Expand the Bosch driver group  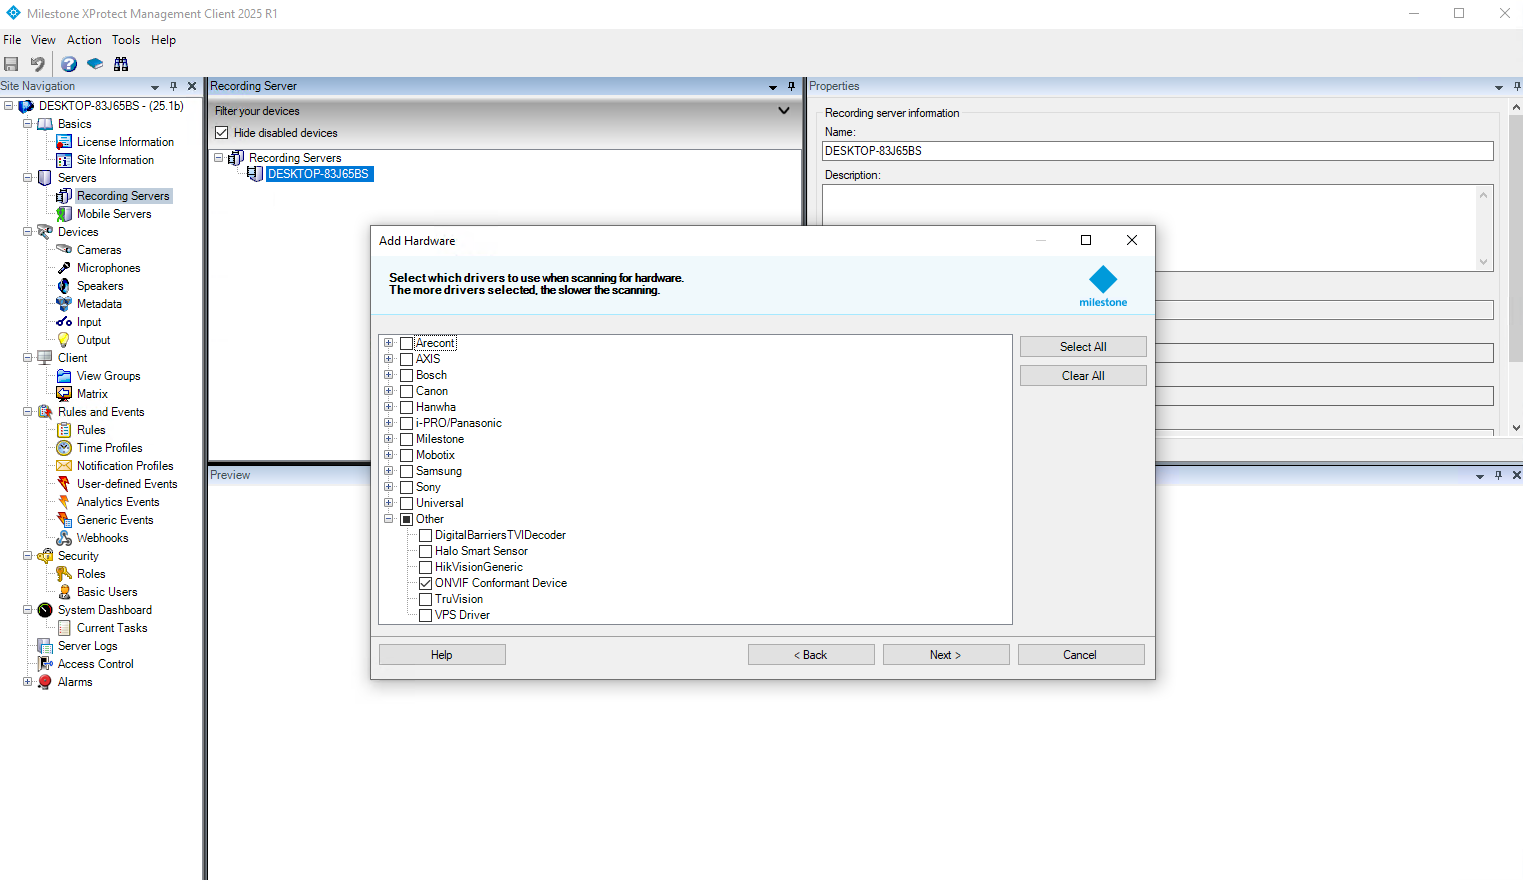point(389,375)
